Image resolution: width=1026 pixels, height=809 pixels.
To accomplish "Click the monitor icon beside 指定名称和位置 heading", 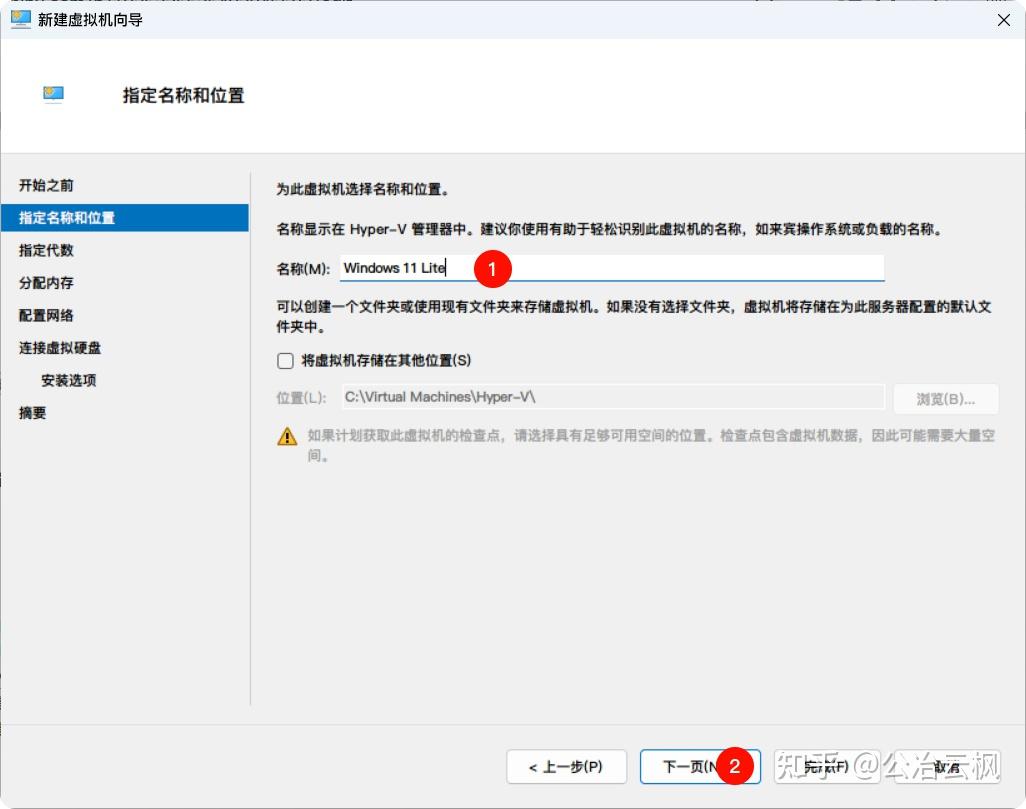I will 53,94.
